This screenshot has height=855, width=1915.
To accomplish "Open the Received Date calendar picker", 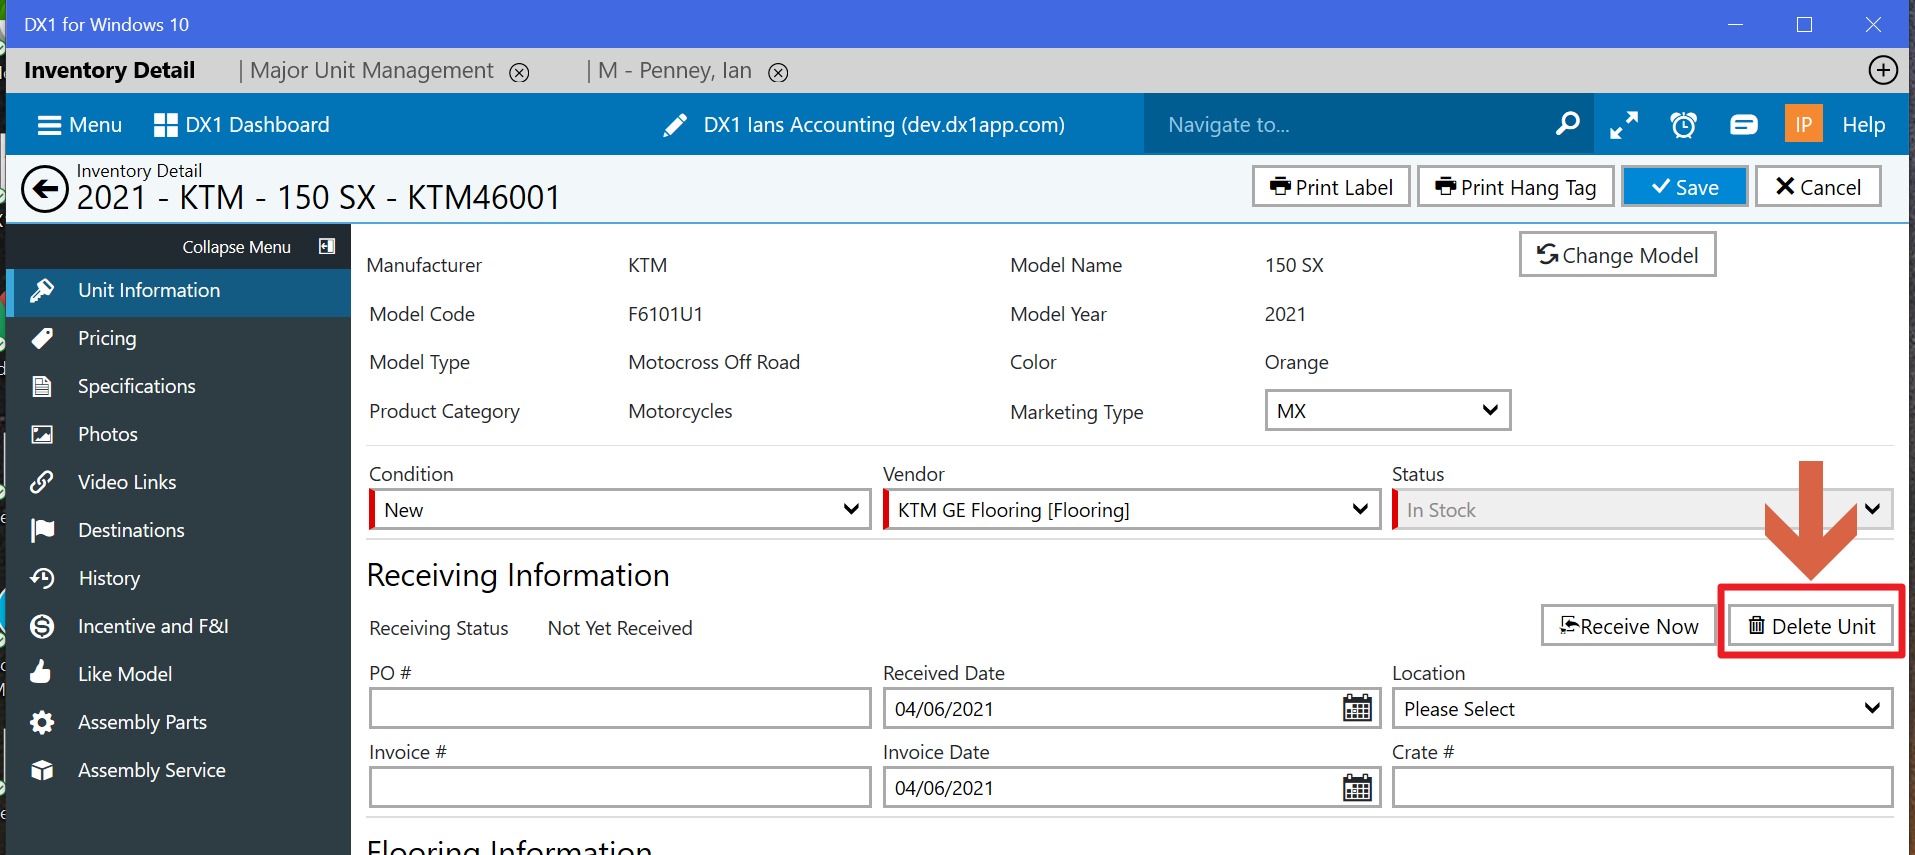I will click(1357, 708).
